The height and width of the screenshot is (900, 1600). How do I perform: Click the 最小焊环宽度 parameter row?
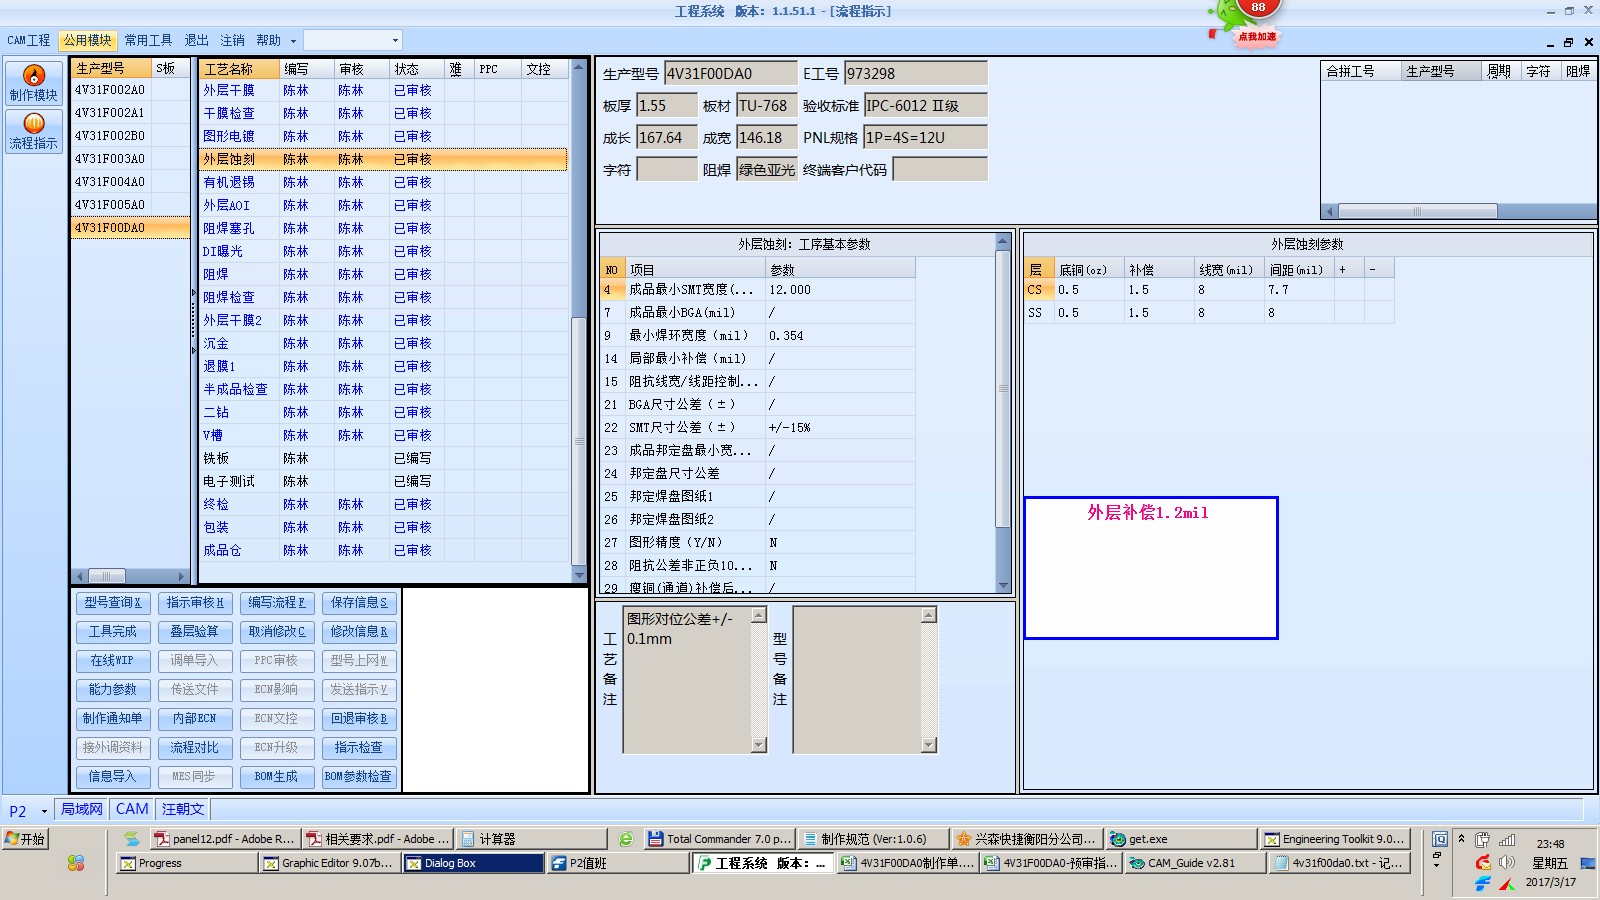click(x=758, y=336)
